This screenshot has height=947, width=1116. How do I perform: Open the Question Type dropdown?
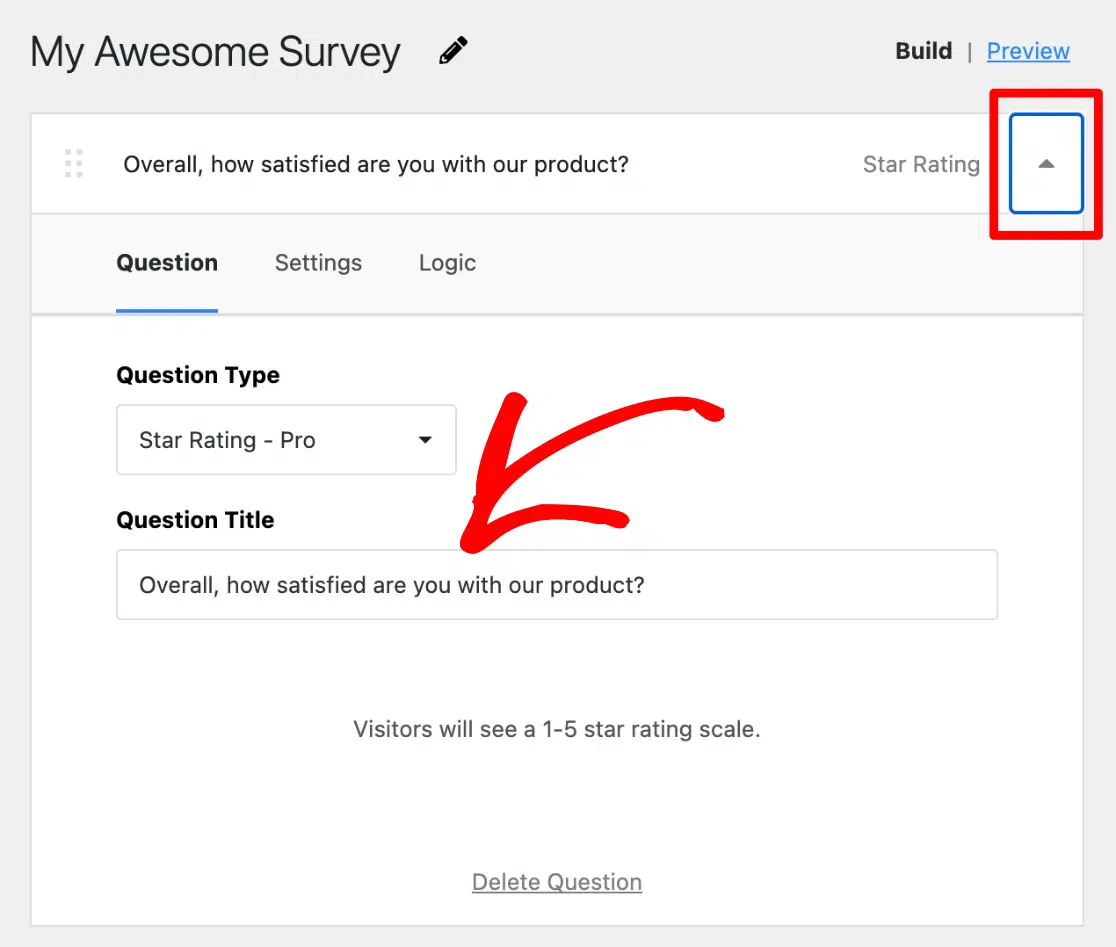coord(286,440)
